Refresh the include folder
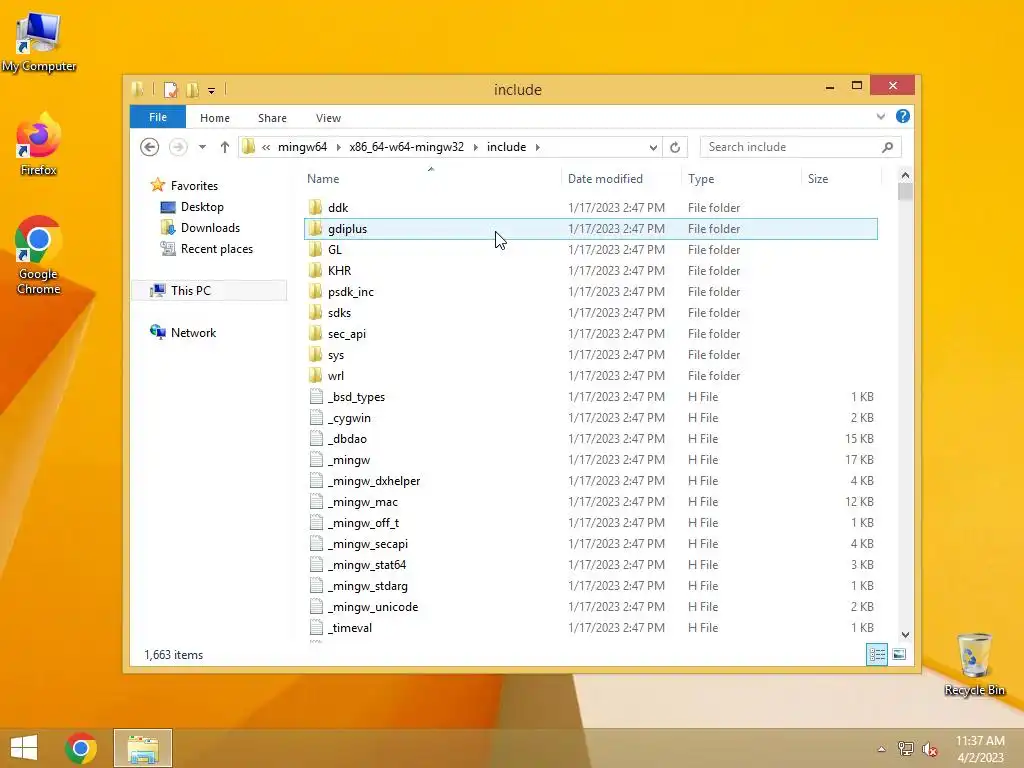 675,148
